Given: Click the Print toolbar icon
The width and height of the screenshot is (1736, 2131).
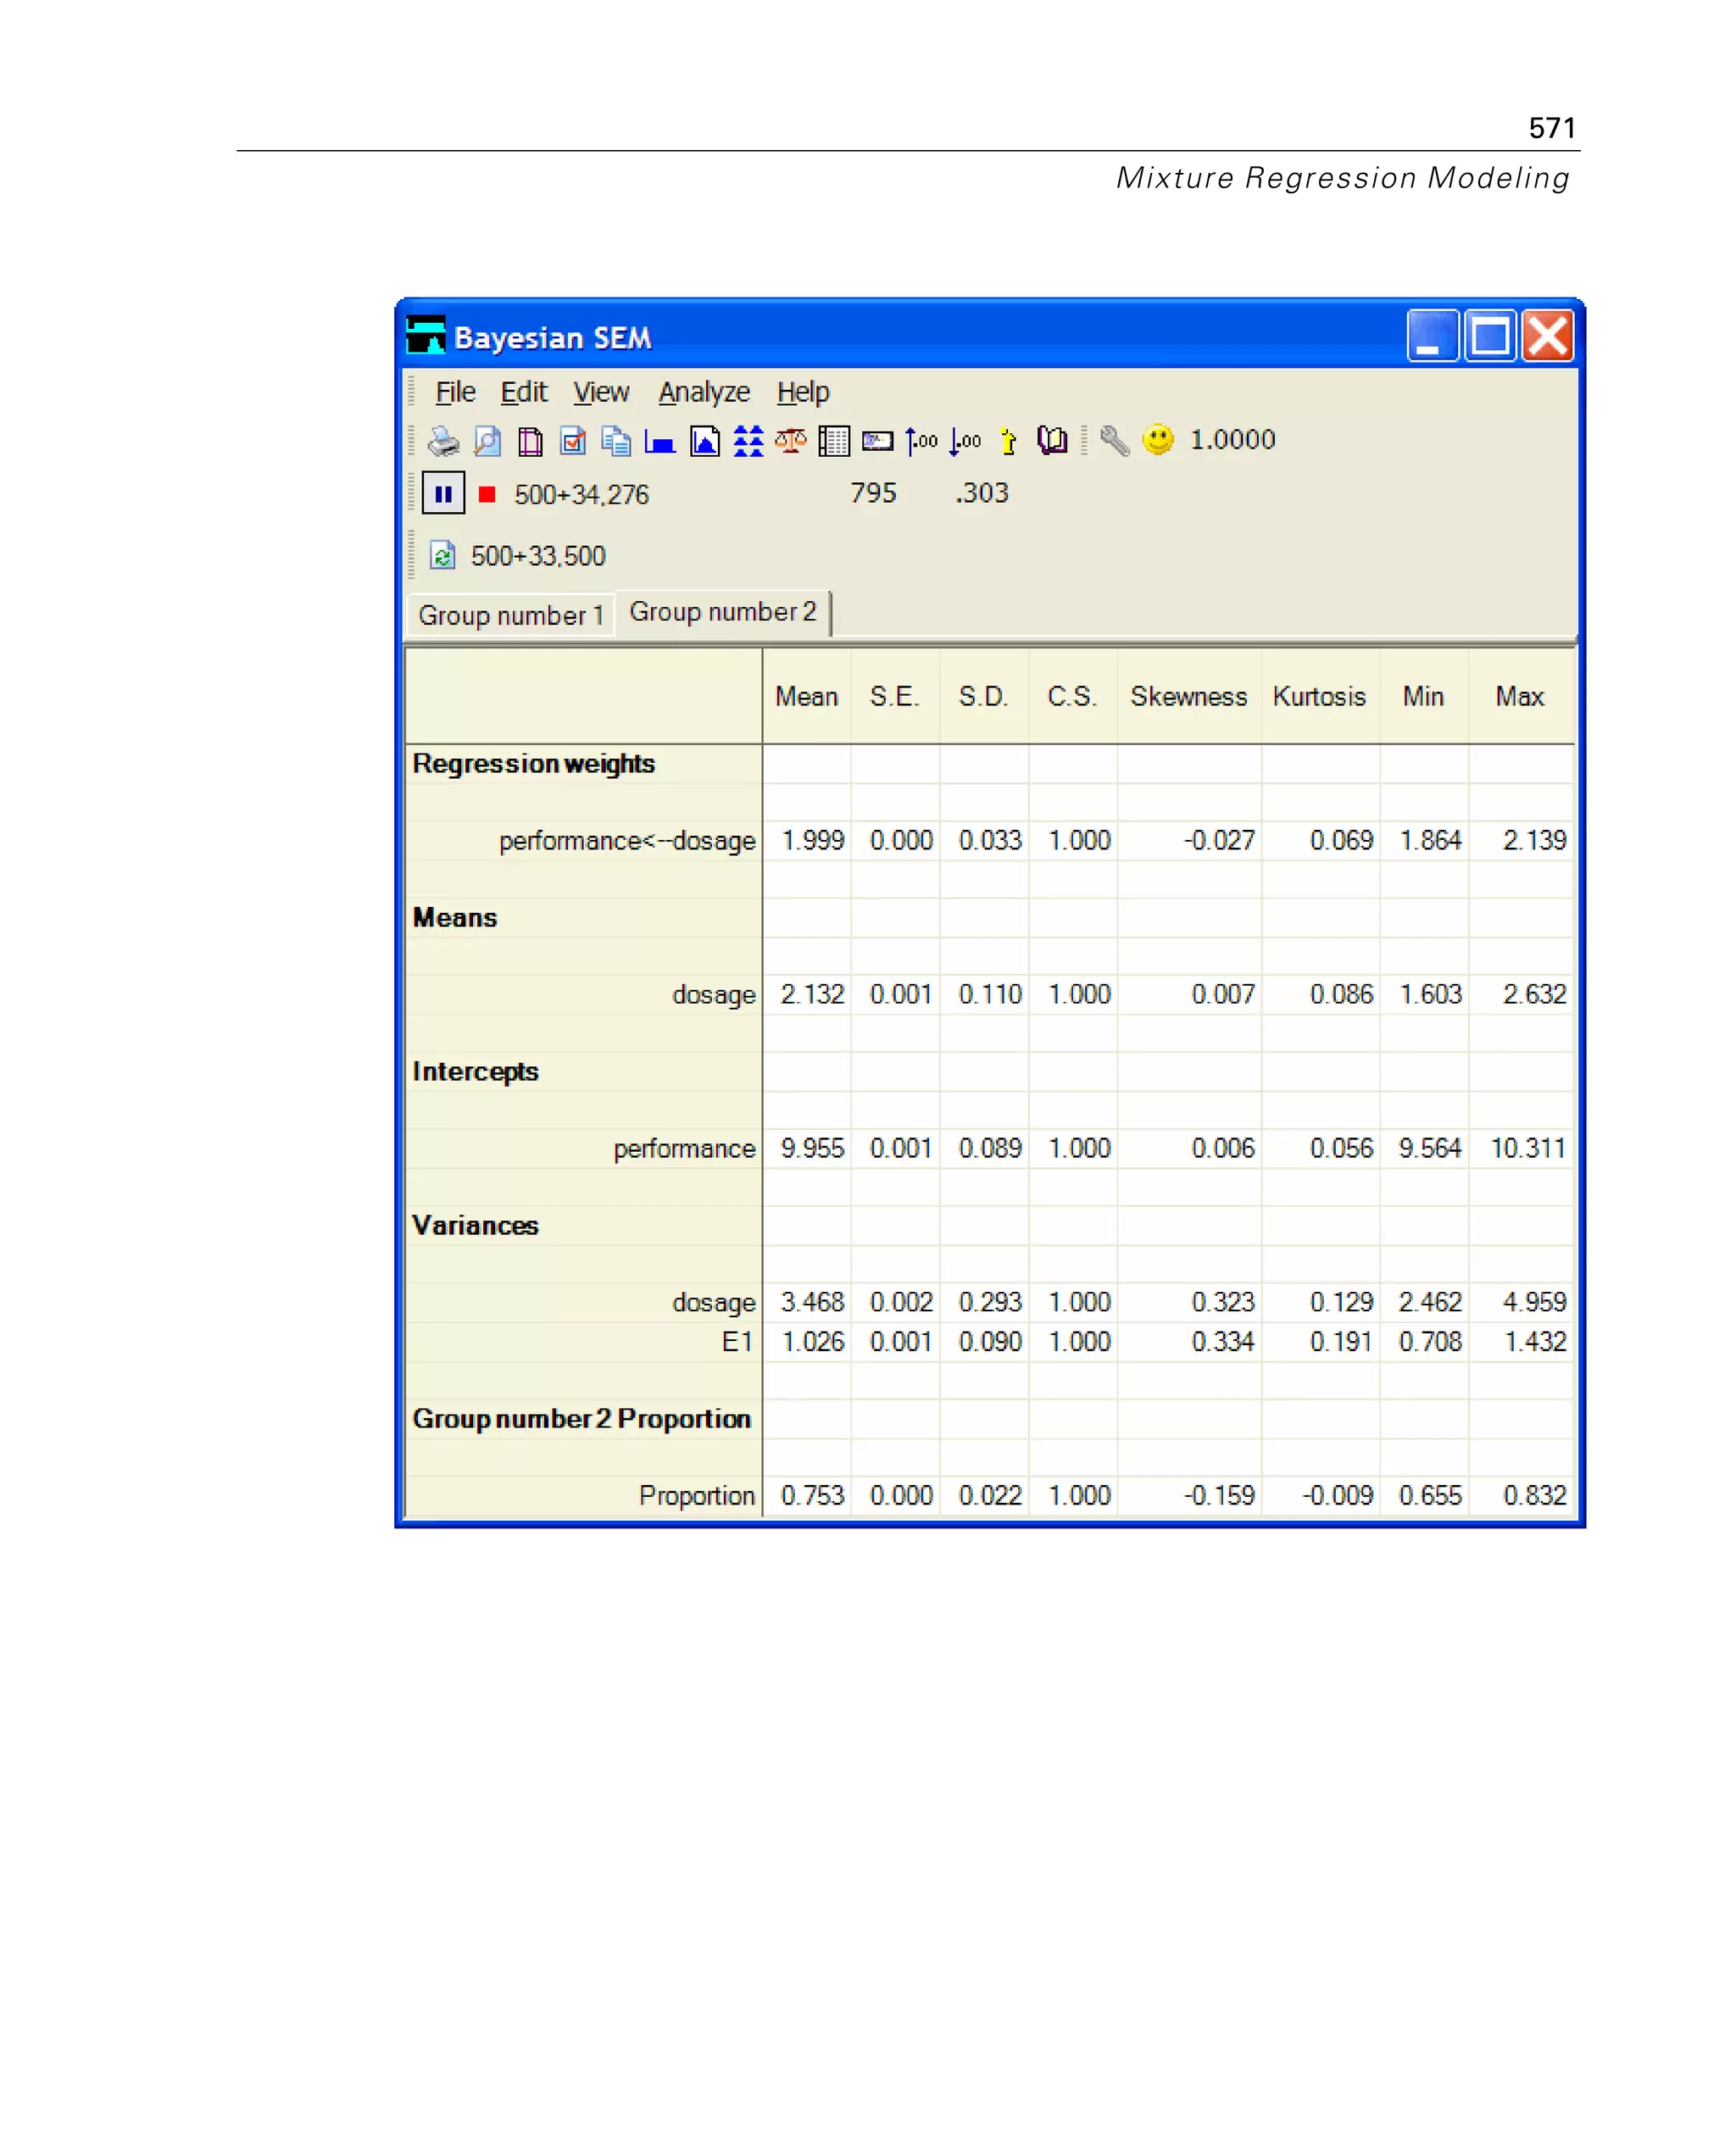Looking at the screenshot, I should (x=443, y=441).
